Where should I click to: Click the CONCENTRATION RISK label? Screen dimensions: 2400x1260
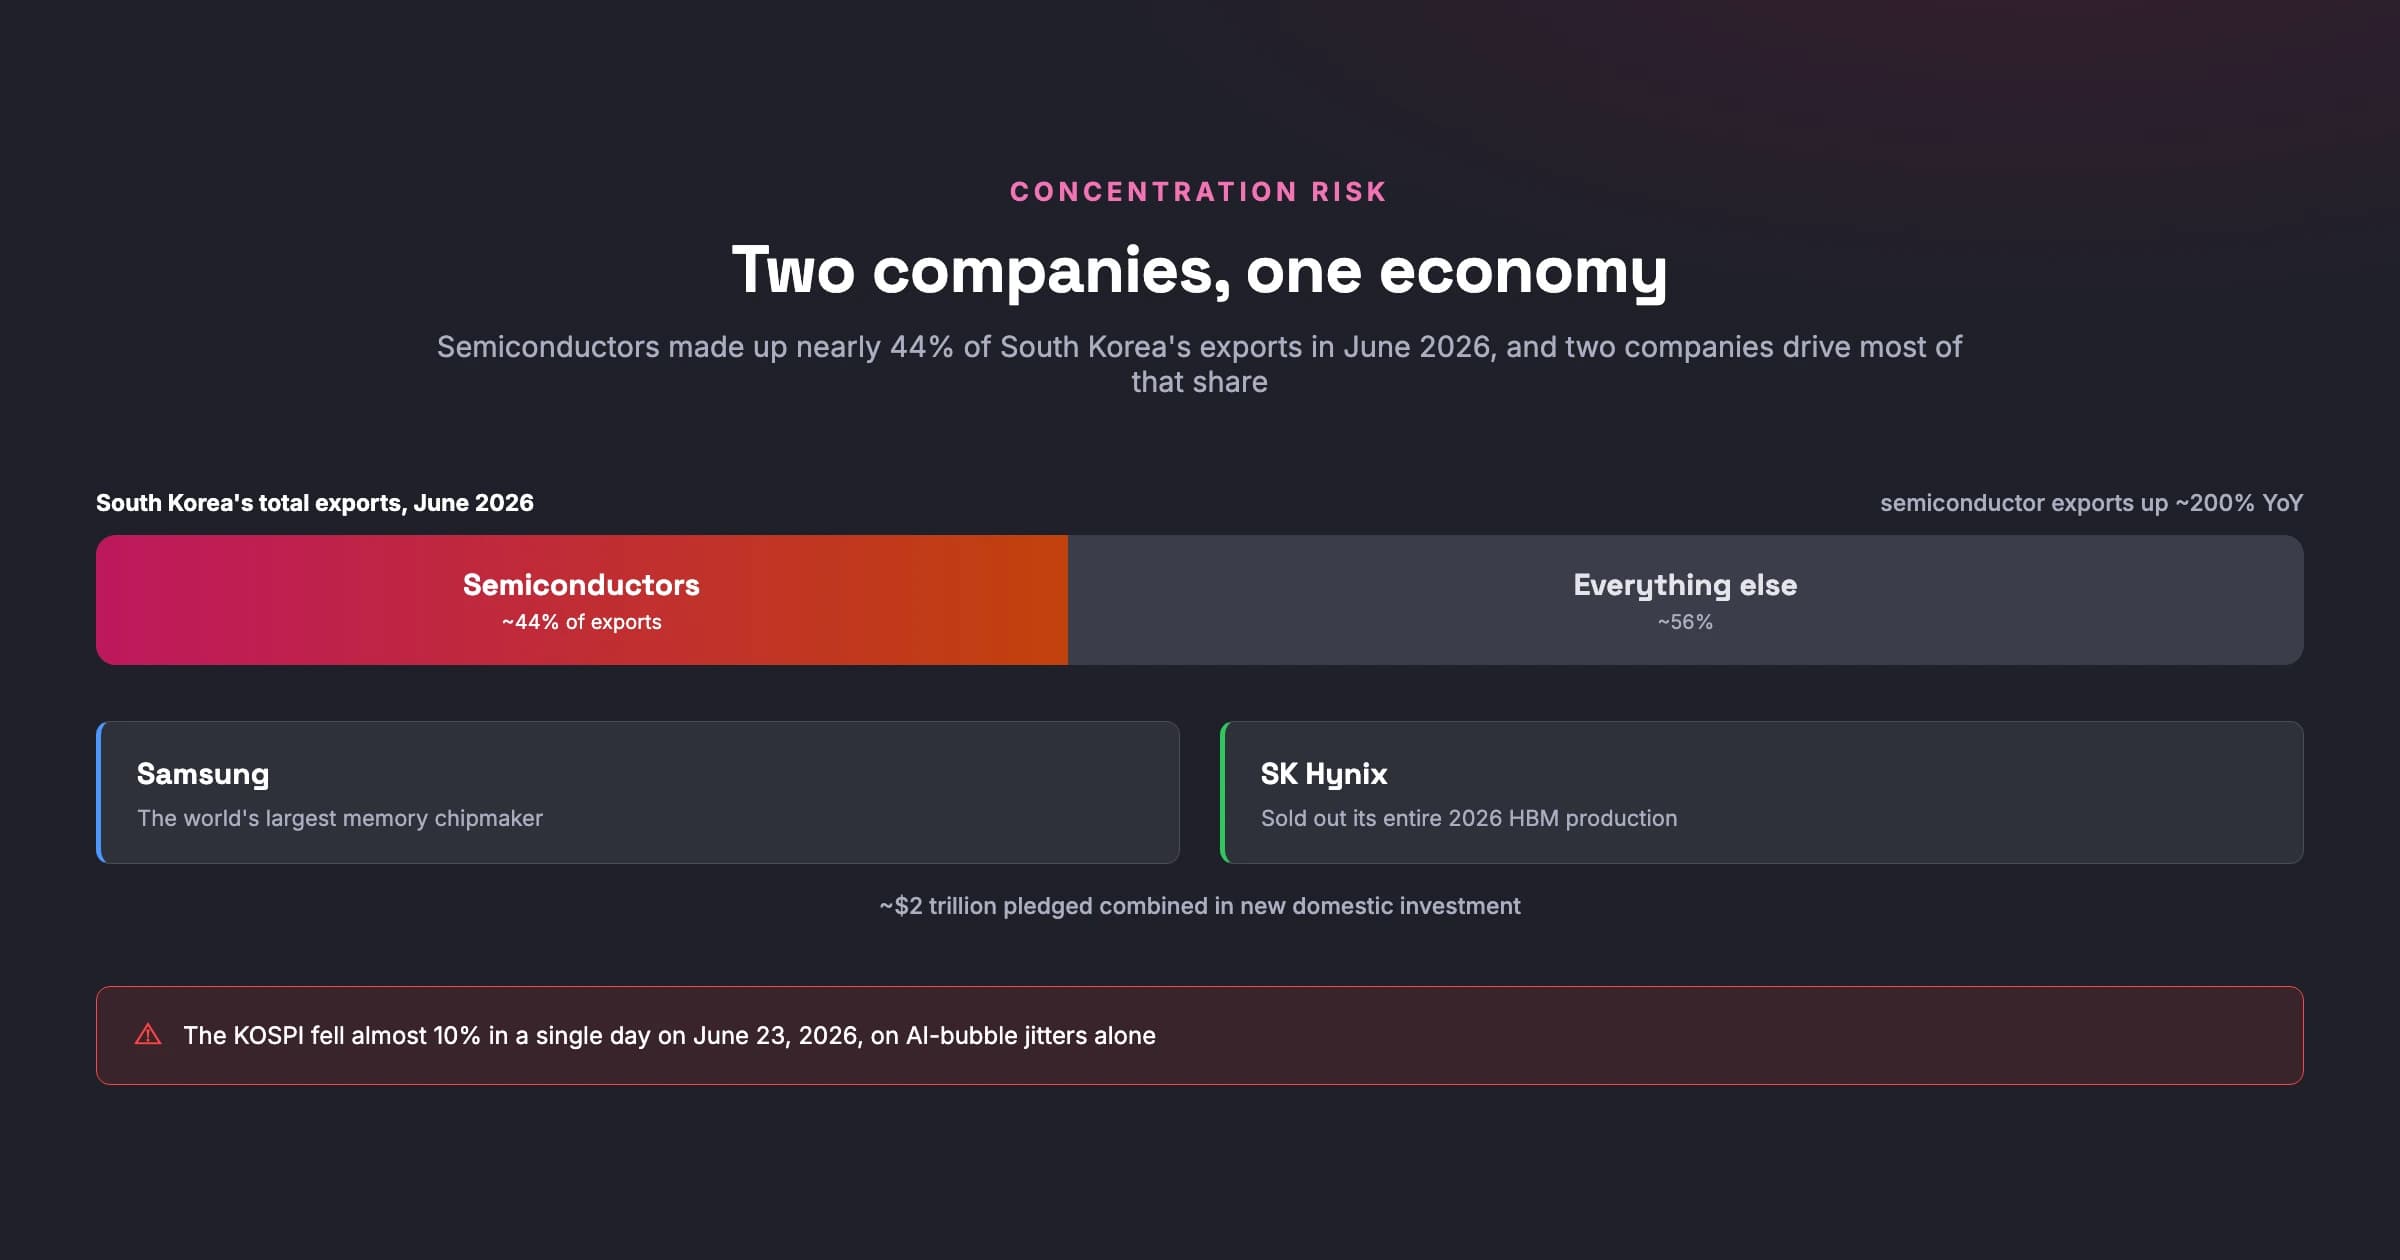pyautogui.click(x=1199, y=191)
